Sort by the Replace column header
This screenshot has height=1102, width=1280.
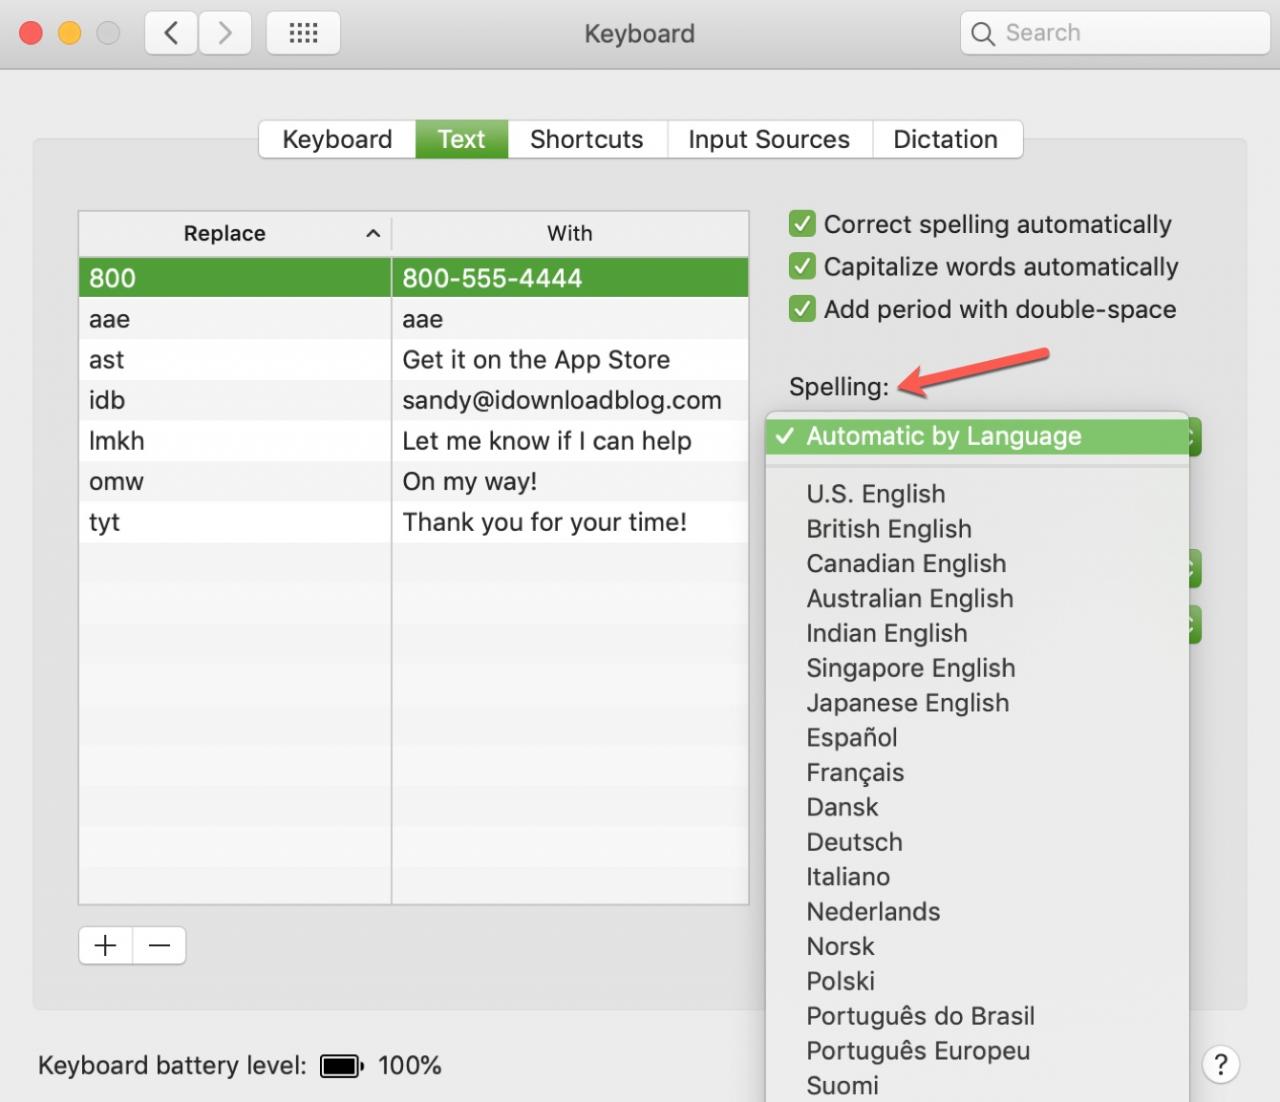click(x=225, y=233)
